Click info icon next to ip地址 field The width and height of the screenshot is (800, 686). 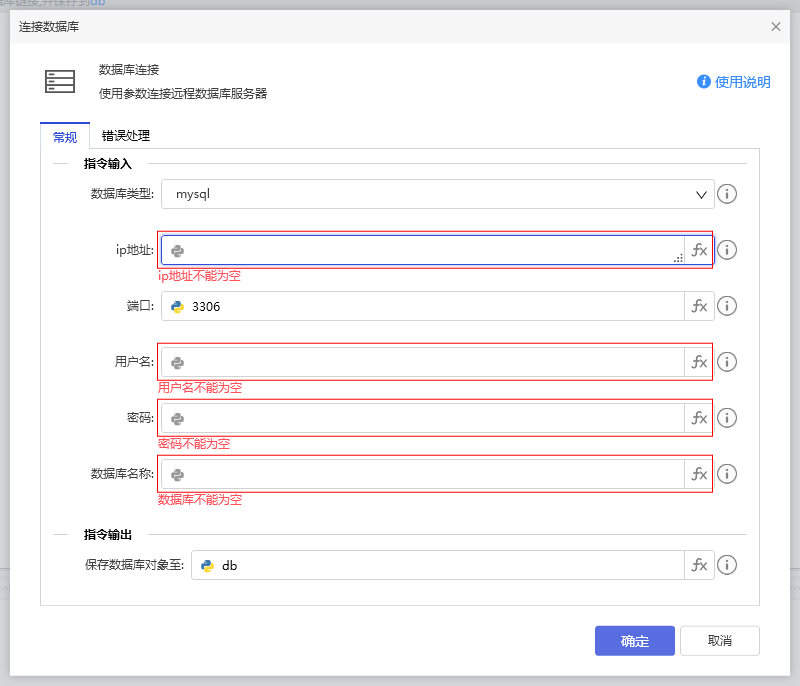(728, 250)
